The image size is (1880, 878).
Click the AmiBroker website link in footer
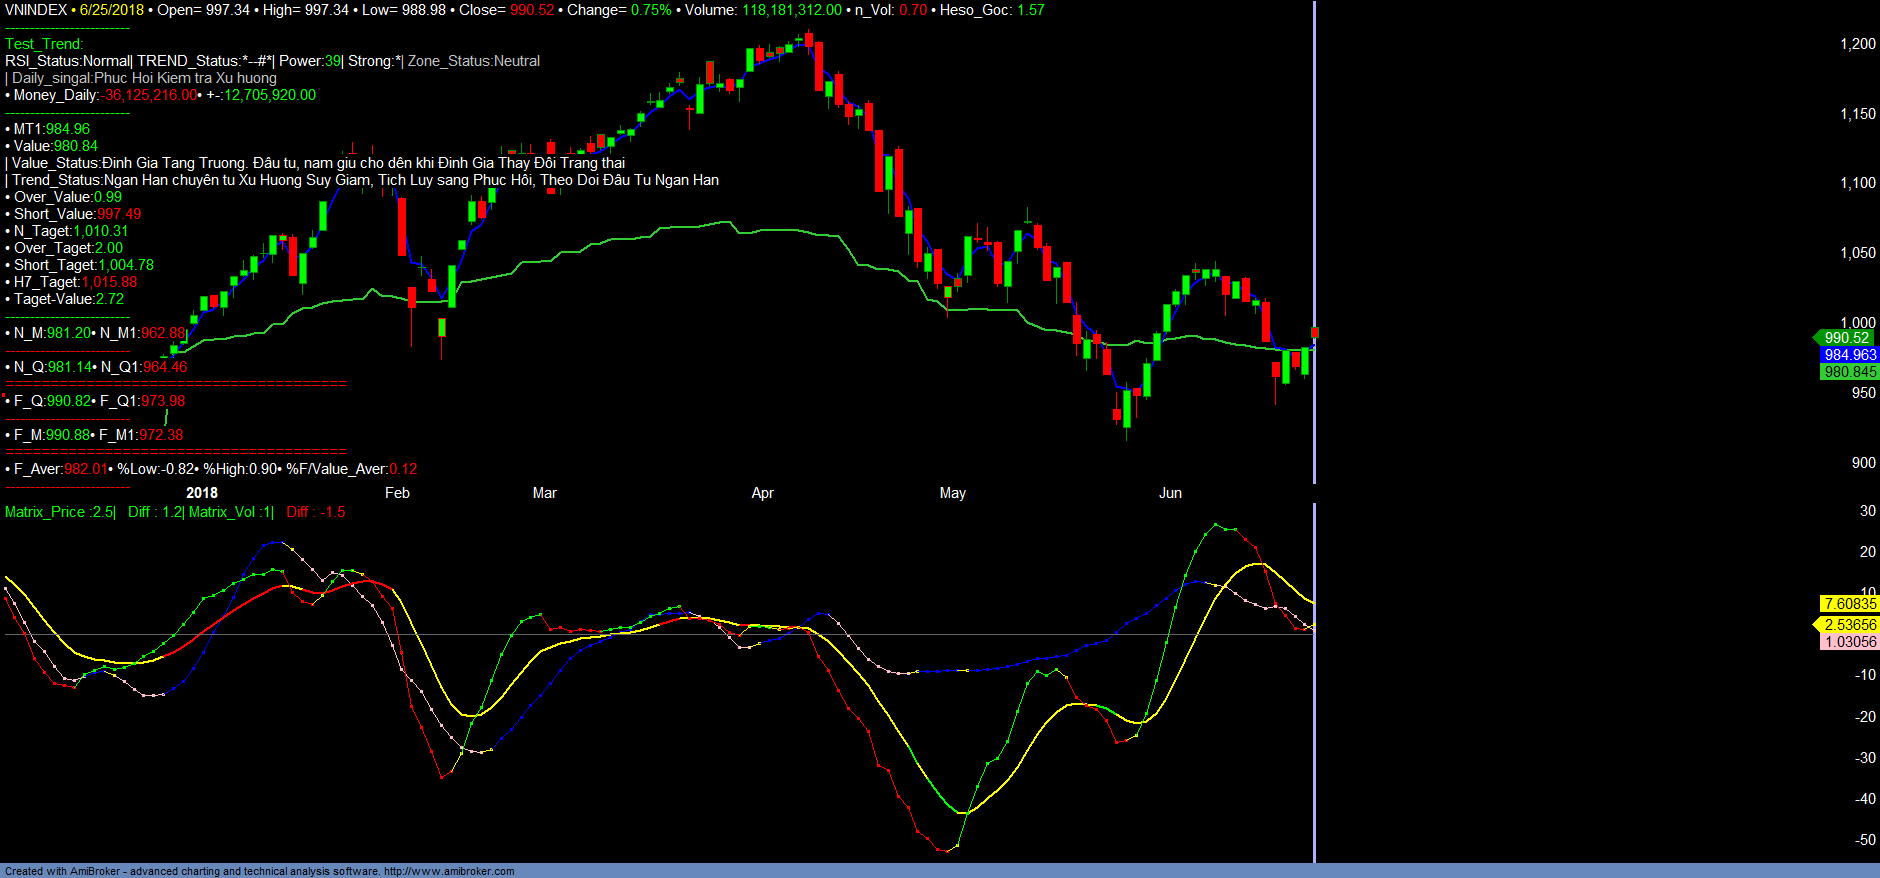click(449, 871)
